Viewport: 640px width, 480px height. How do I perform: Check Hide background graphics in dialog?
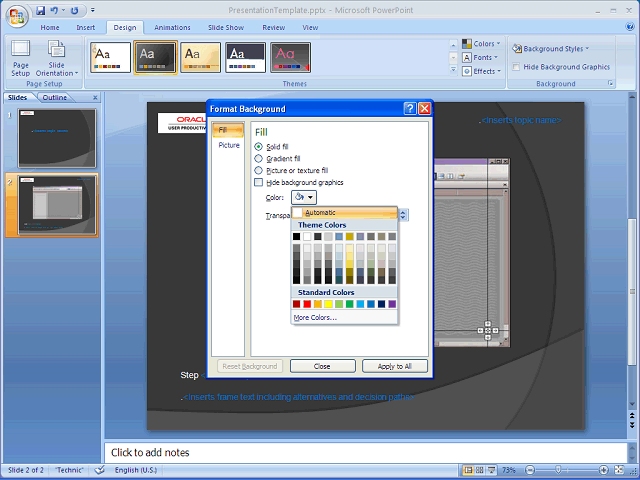[x=258, y=182]
